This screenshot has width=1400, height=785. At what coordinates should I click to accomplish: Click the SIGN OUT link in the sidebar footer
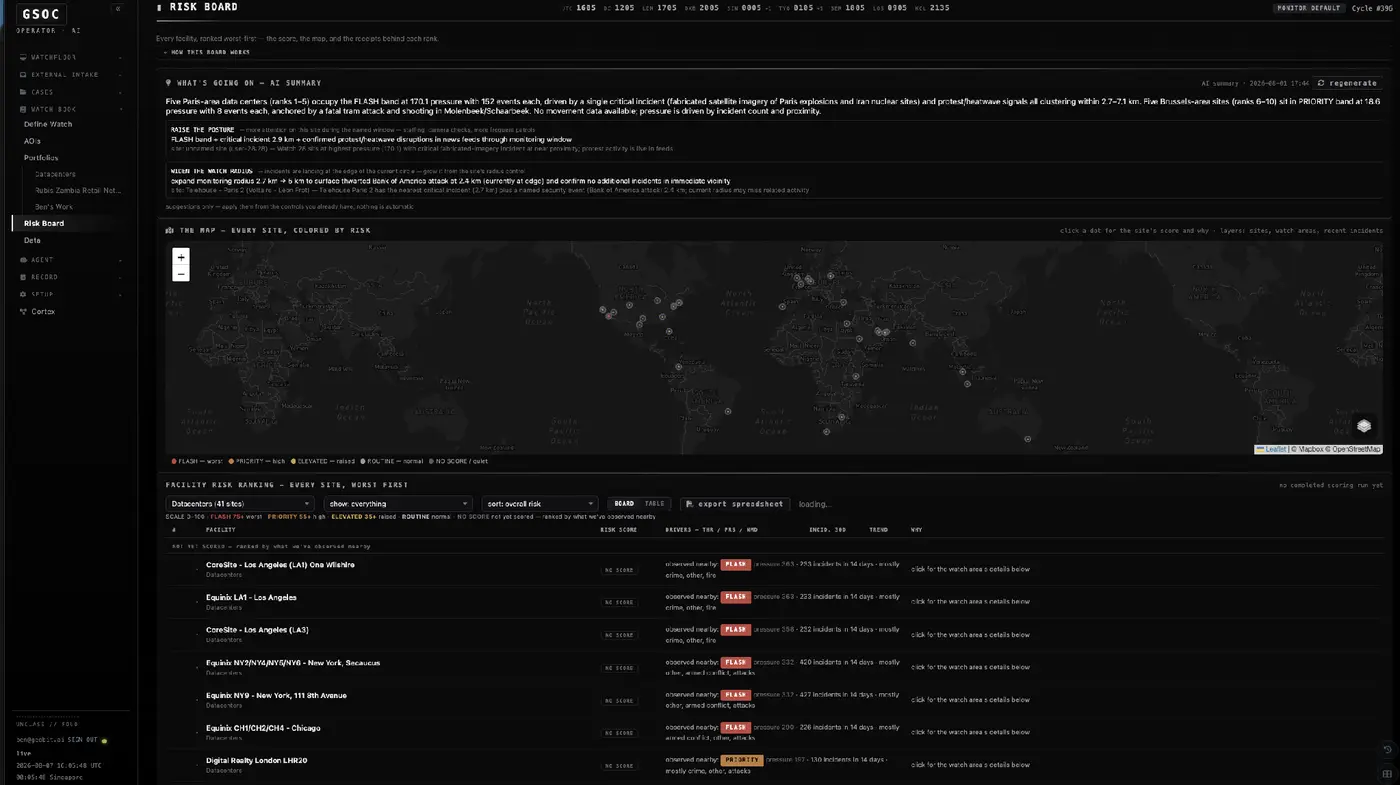(82, 740)
